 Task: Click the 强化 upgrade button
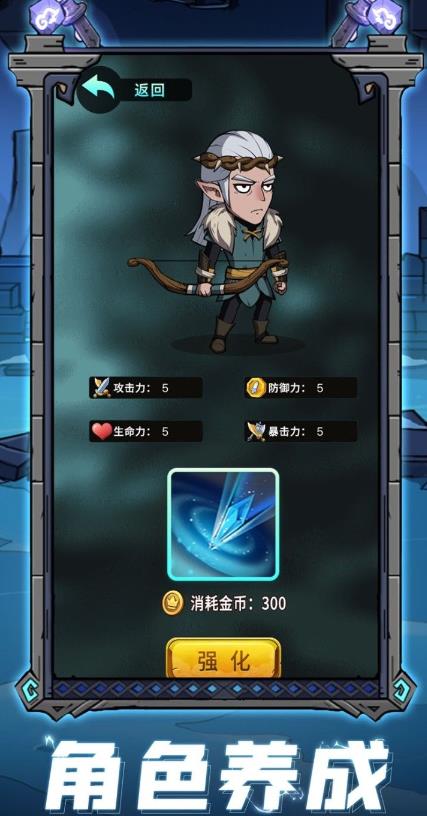pyautogui.click(x=224, y=658)
